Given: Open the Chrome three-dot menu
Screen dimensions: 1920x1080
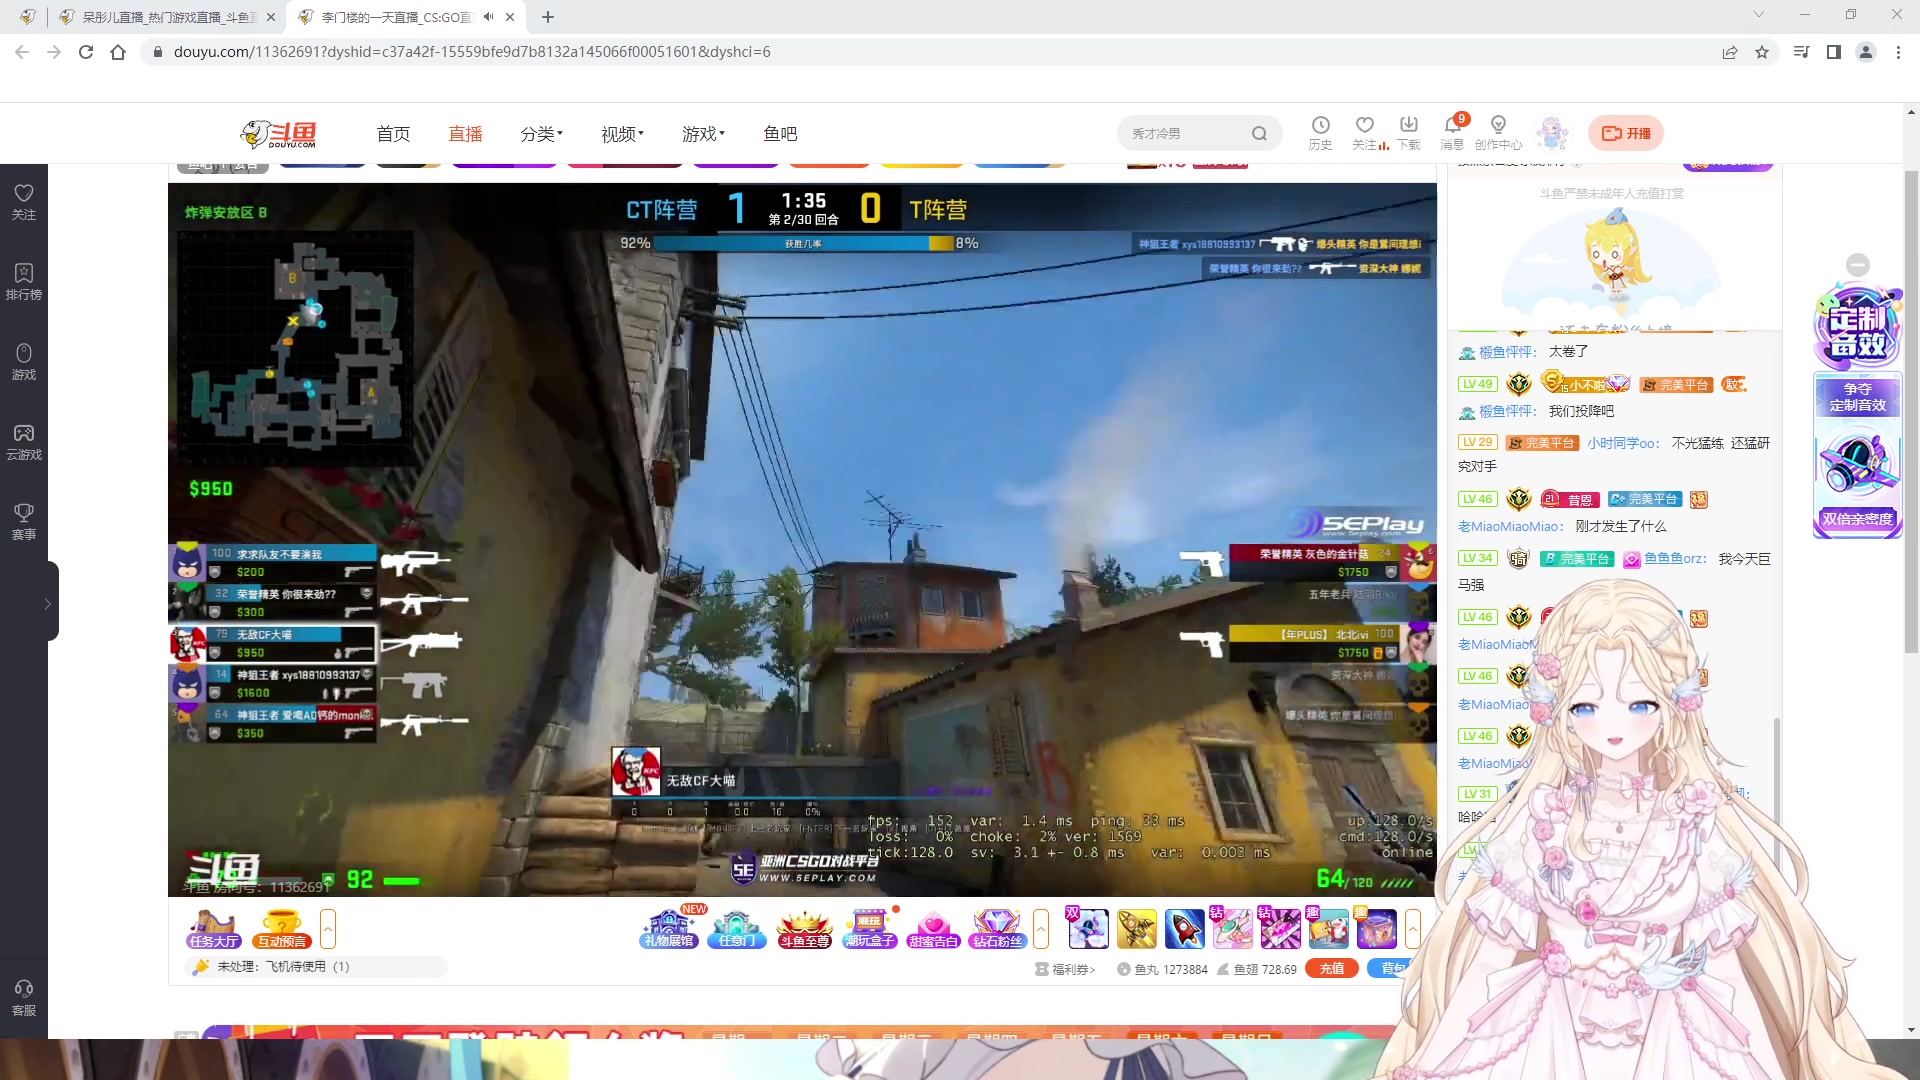Looking at the screenshot, I should coord(1898,52).
